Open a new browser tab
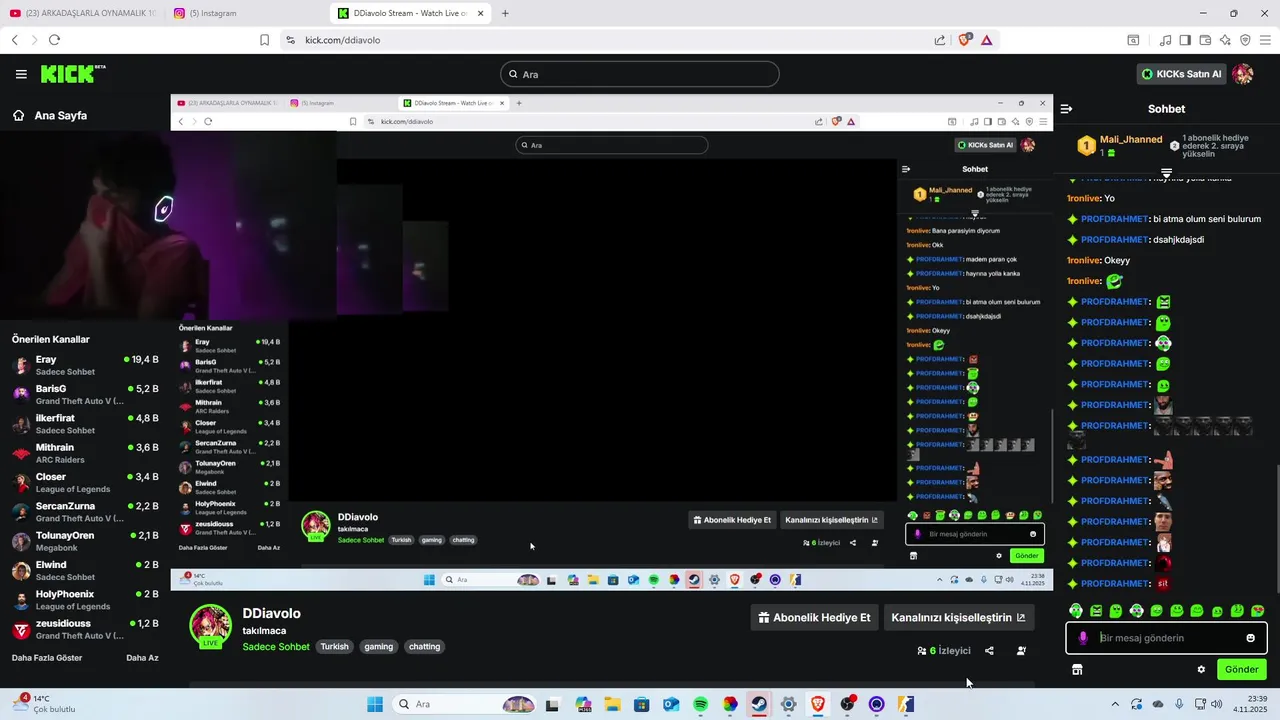 (505, 13)
